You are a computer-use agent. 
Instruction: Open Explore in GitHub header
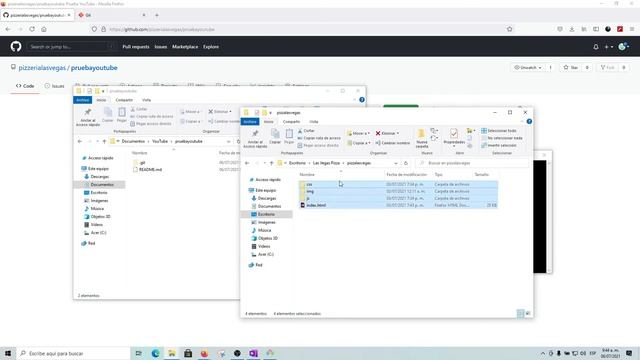coord(211,47)
